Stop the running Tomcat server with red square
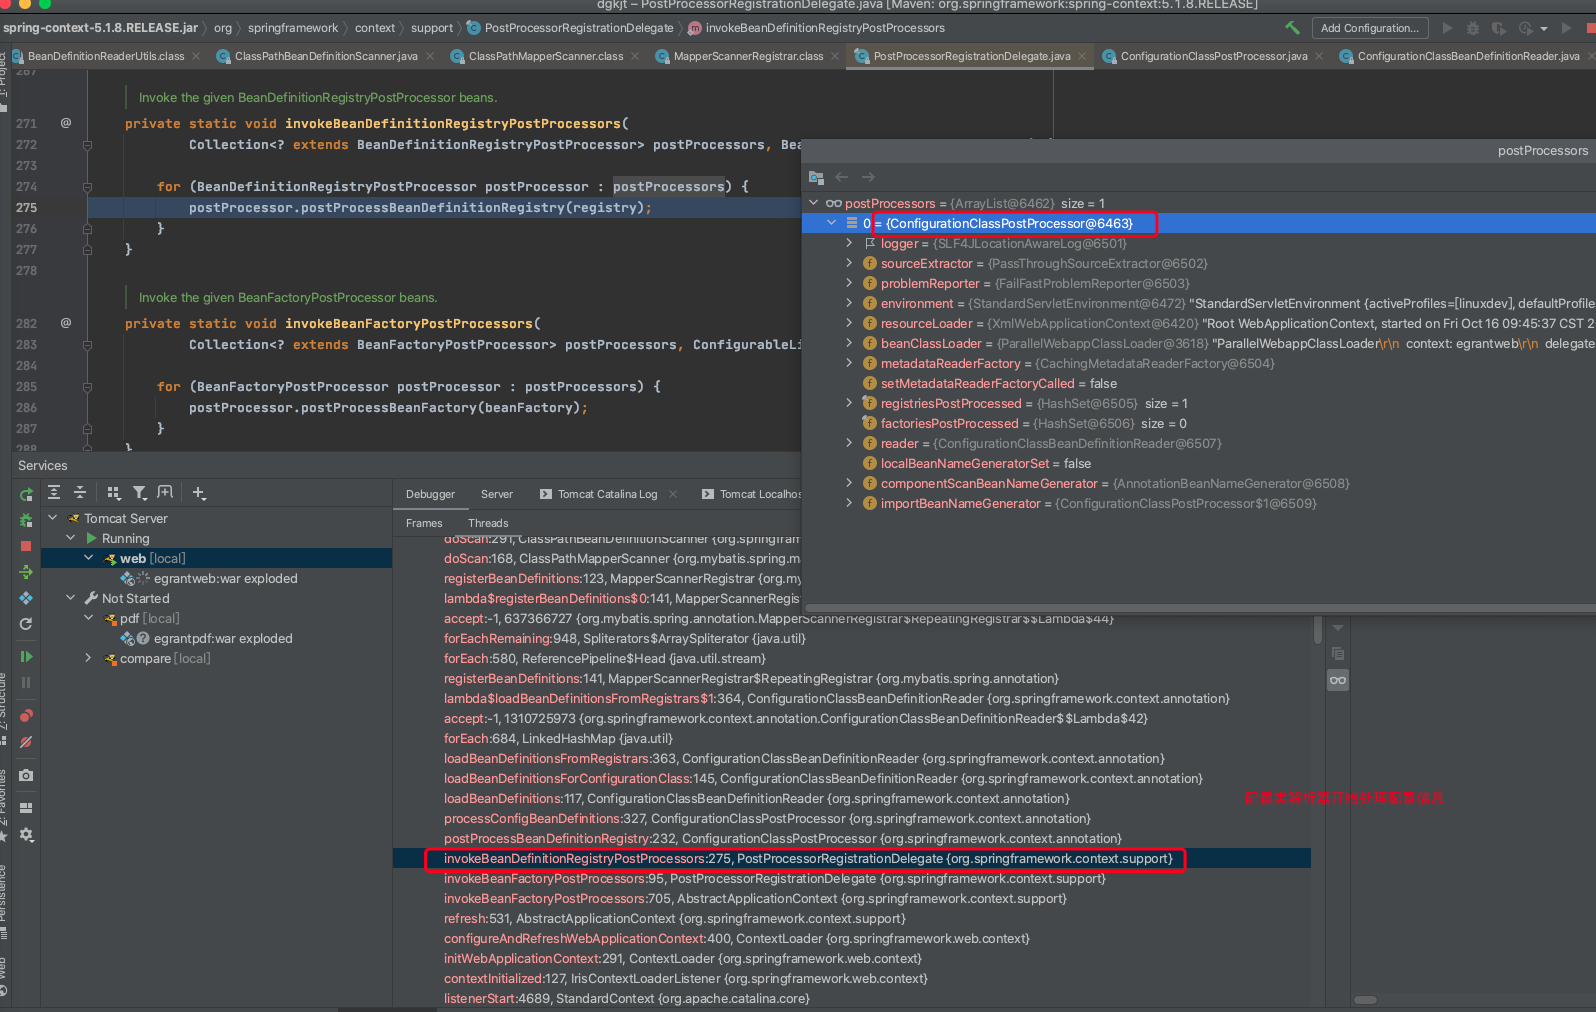 tap(26, 546)
